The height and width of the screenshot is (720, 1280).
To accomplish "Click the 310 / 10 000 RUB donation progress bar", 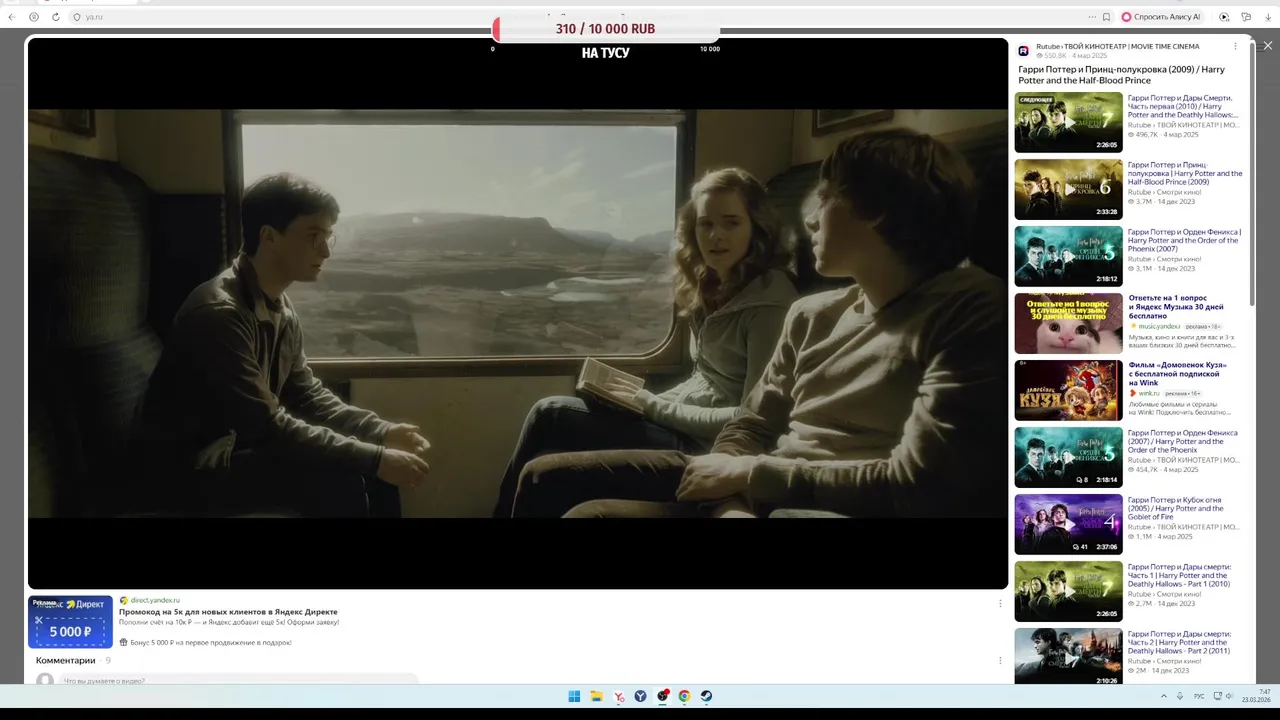I will point(606,29).
